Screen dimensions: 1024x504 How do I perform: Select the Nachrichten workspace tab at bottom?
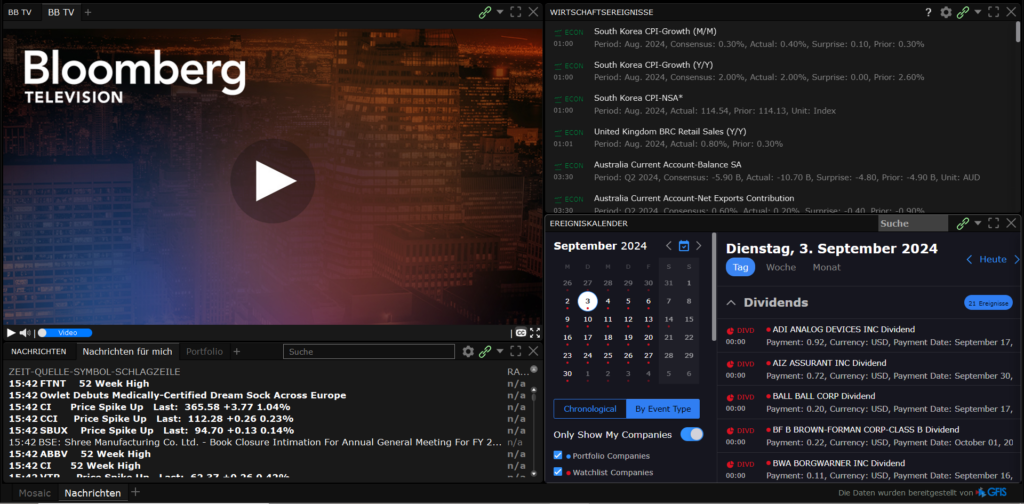[x=93, y=493]
